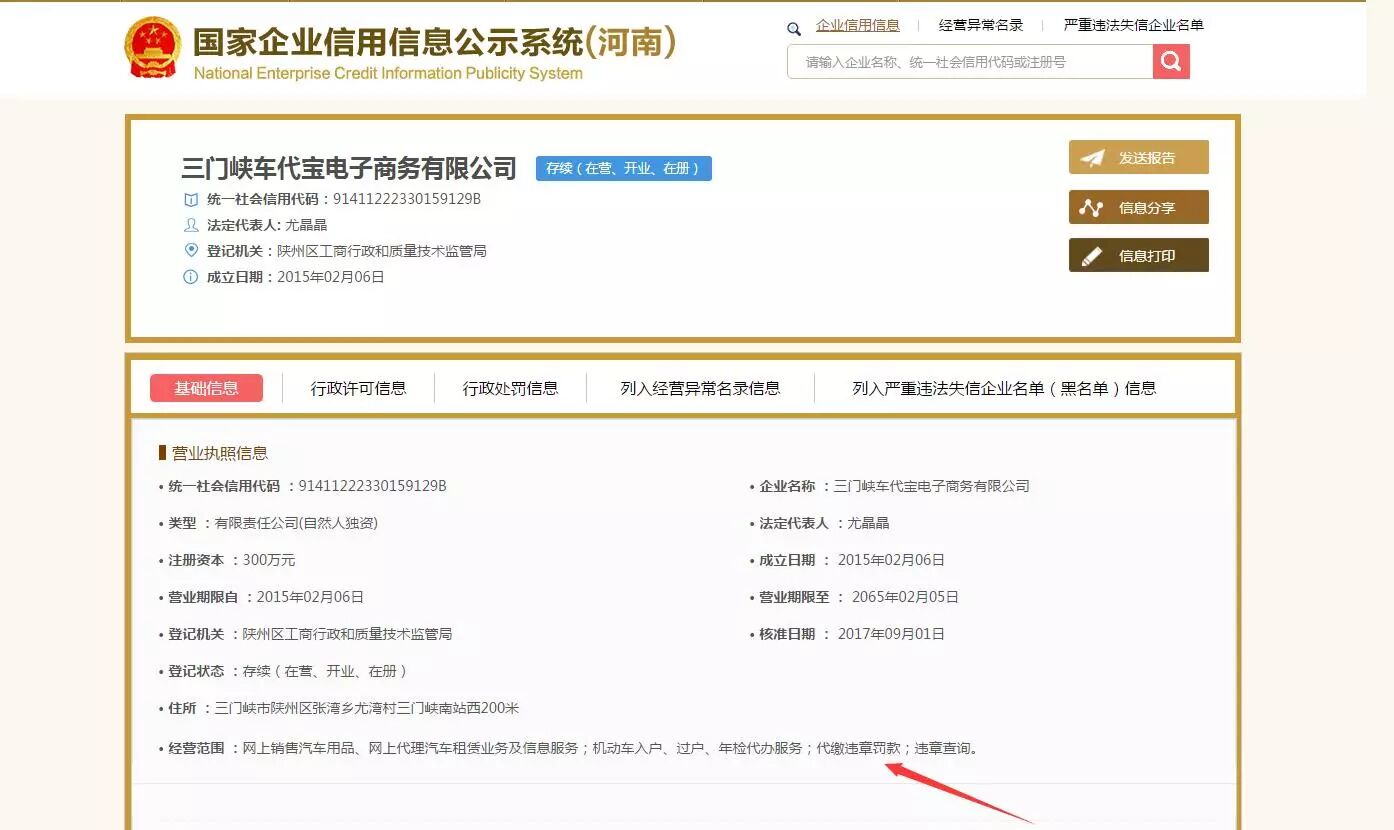
Task: Open the 列入严重违法失信企业名单（黑名单）信息 tab
Action: tap(1004, 388)
